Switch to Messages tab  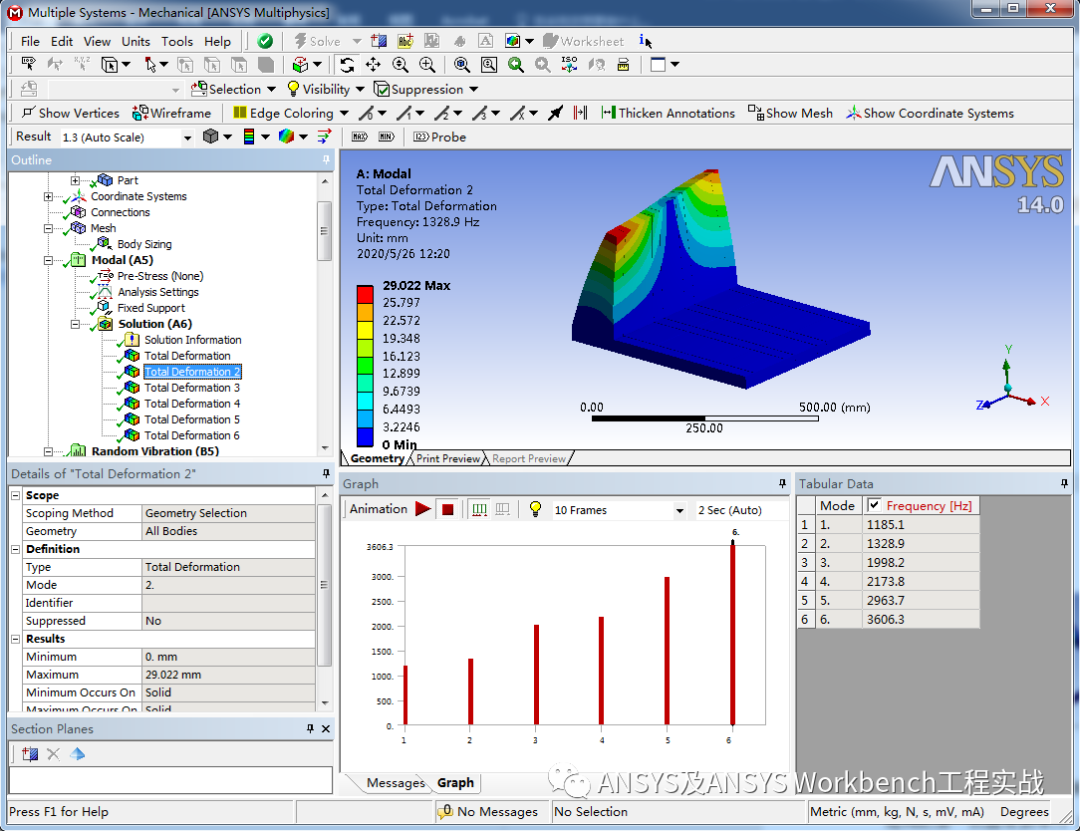pyautogui.click(x=395, y=783)
